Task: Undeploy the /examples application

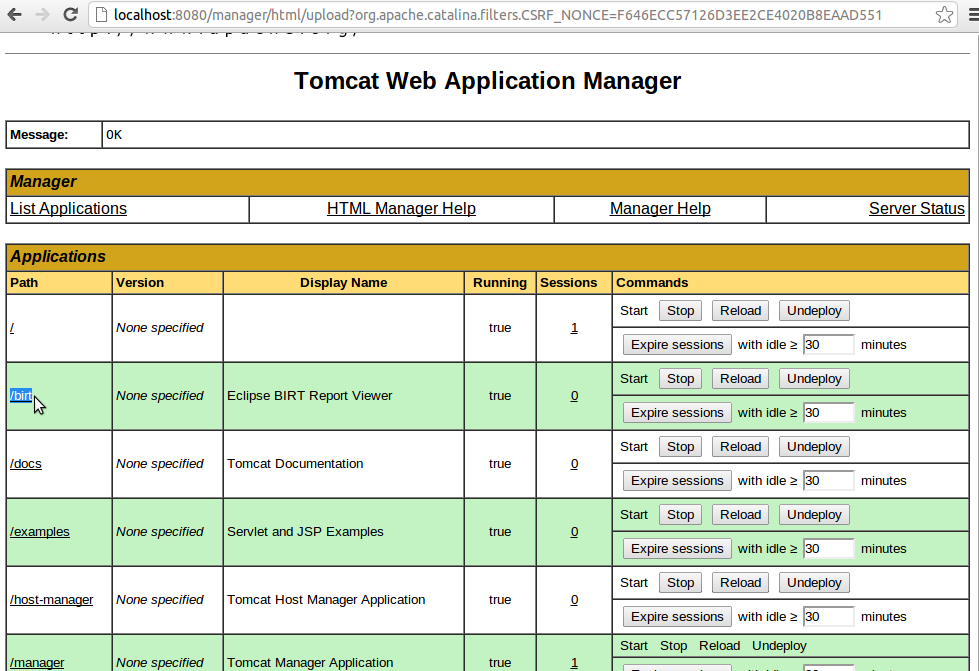Action: click(814, 515)
